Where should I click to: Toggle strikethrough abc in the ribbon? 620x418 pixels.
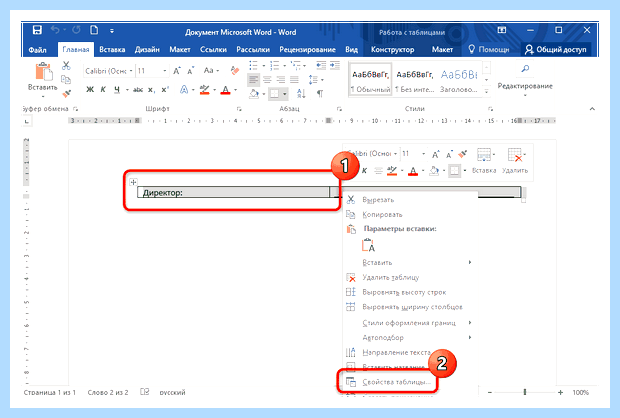138,90
